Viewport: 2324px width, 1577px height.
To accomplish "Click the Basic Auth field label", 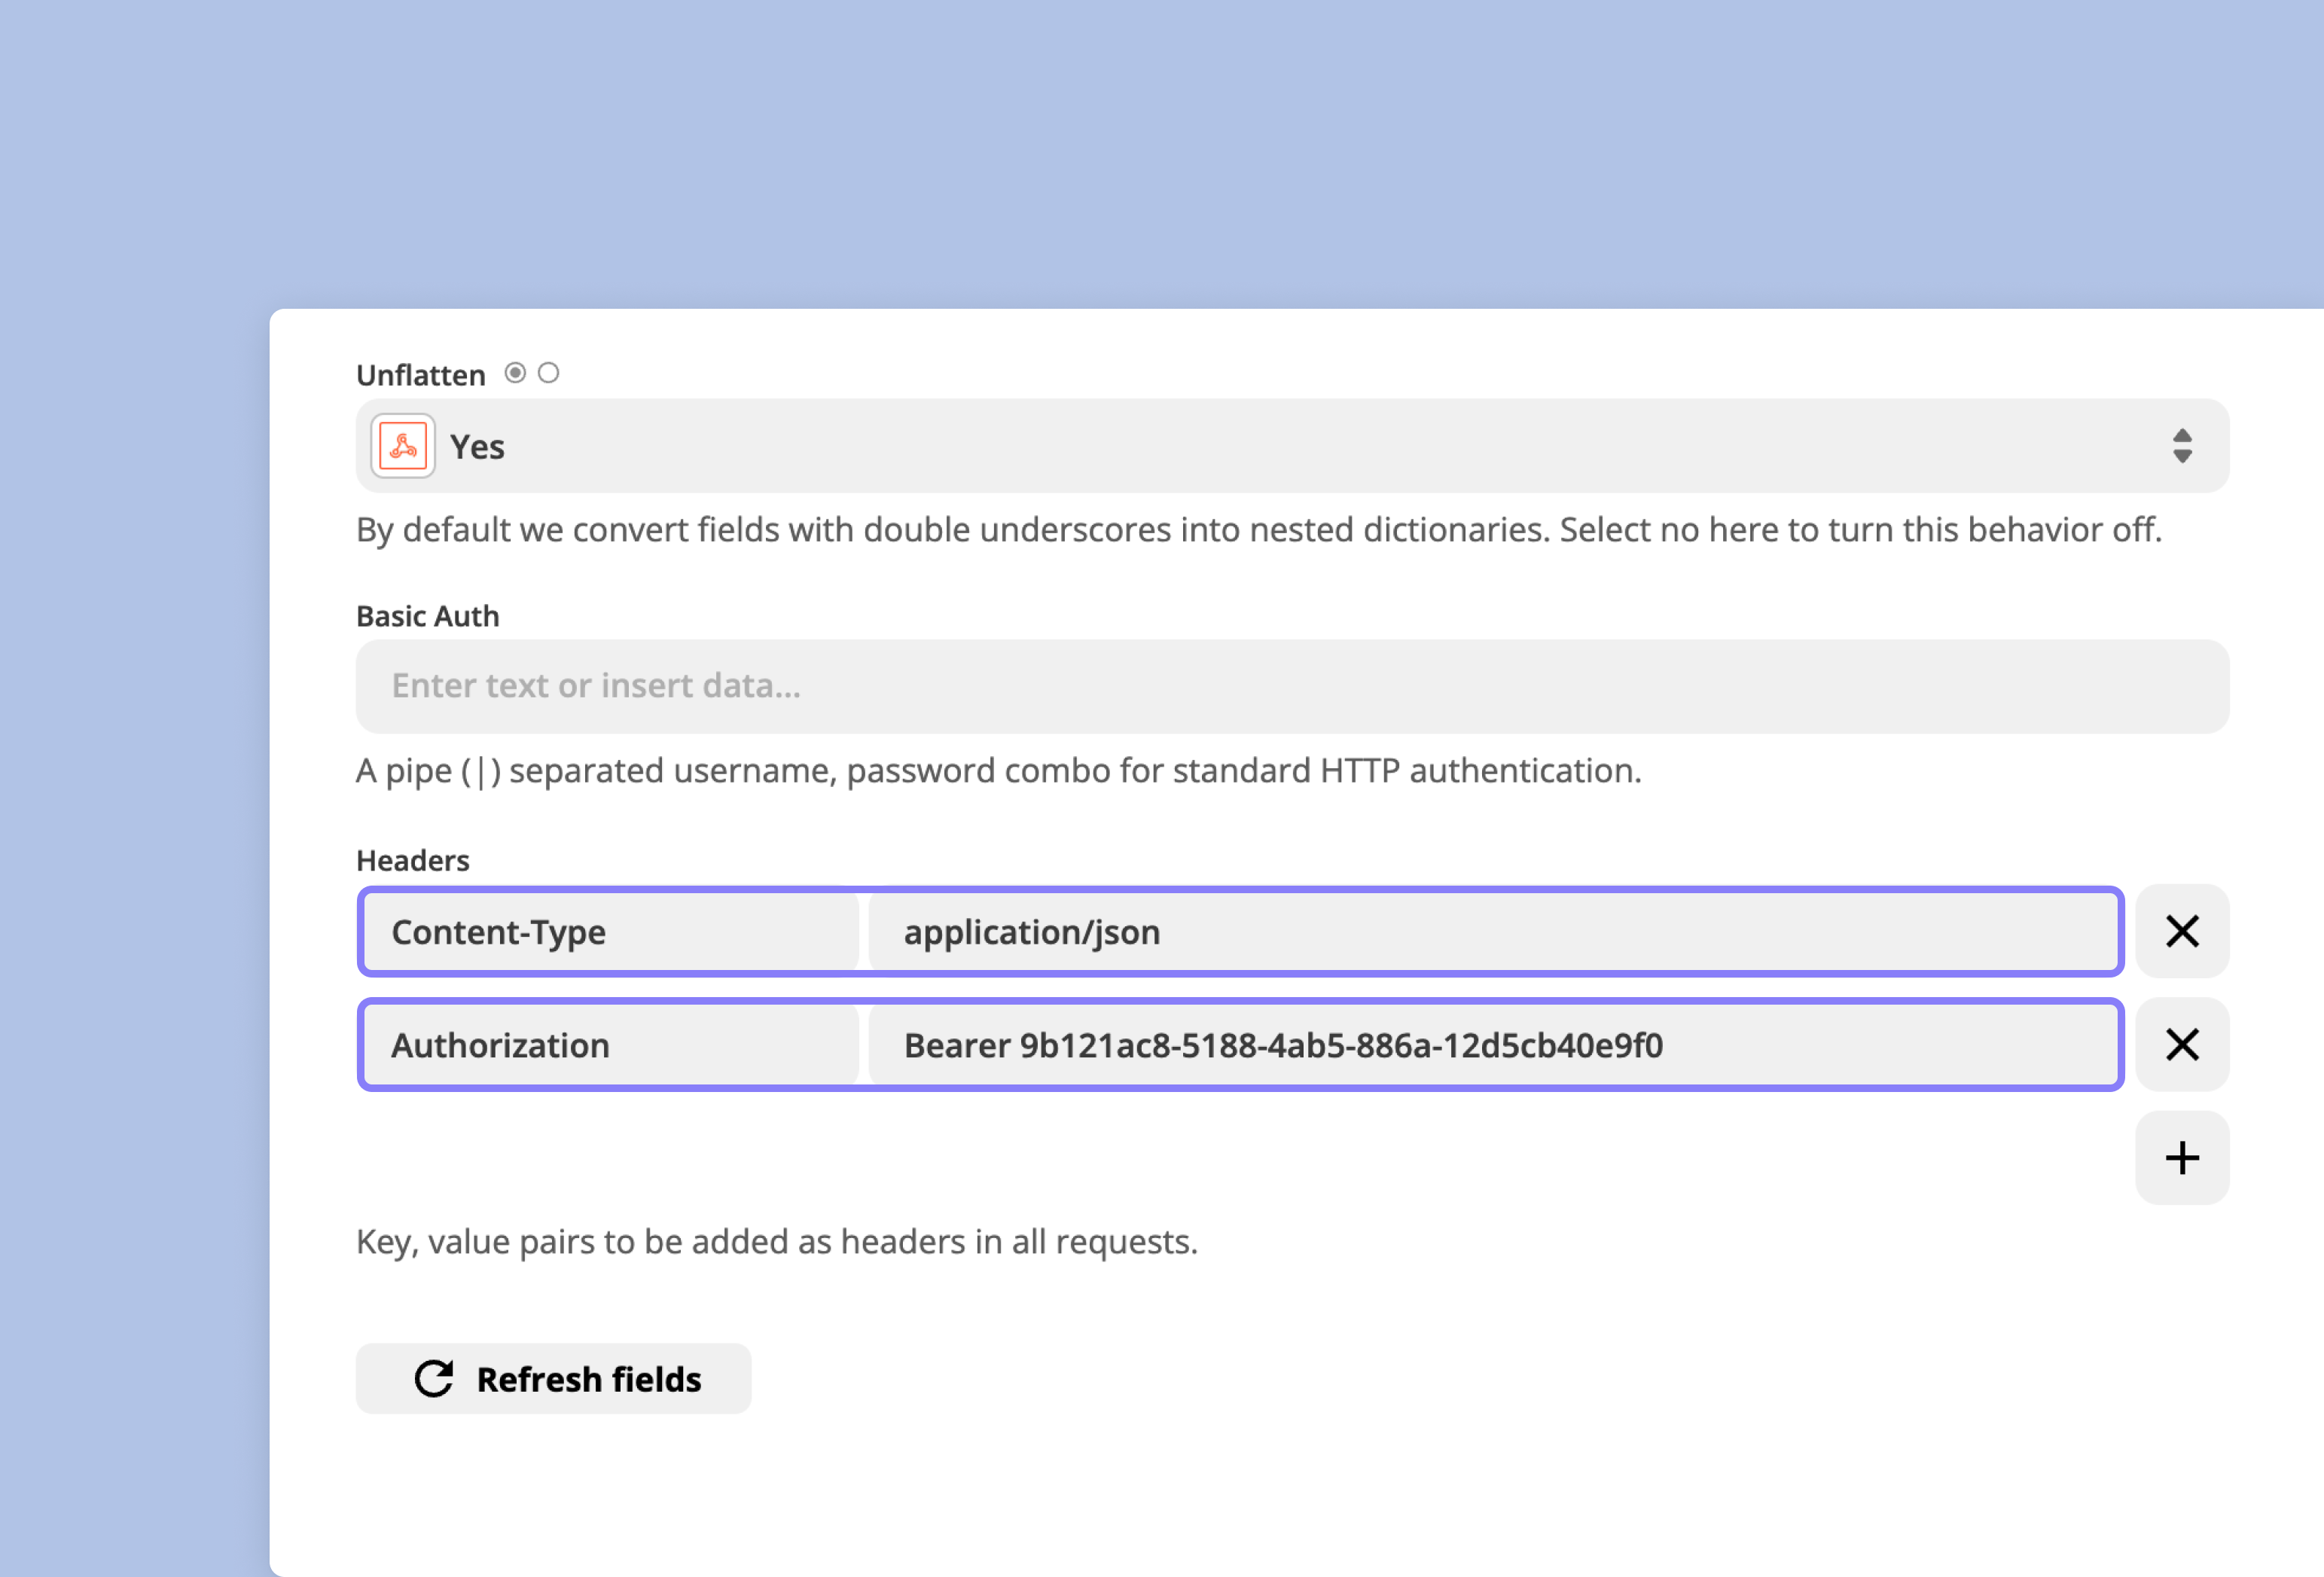I will pyautogui.click(x=427, y=616).
